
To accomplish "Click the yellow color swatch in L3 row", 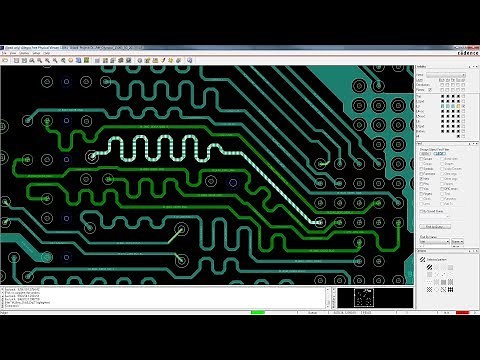I will 458,106.
